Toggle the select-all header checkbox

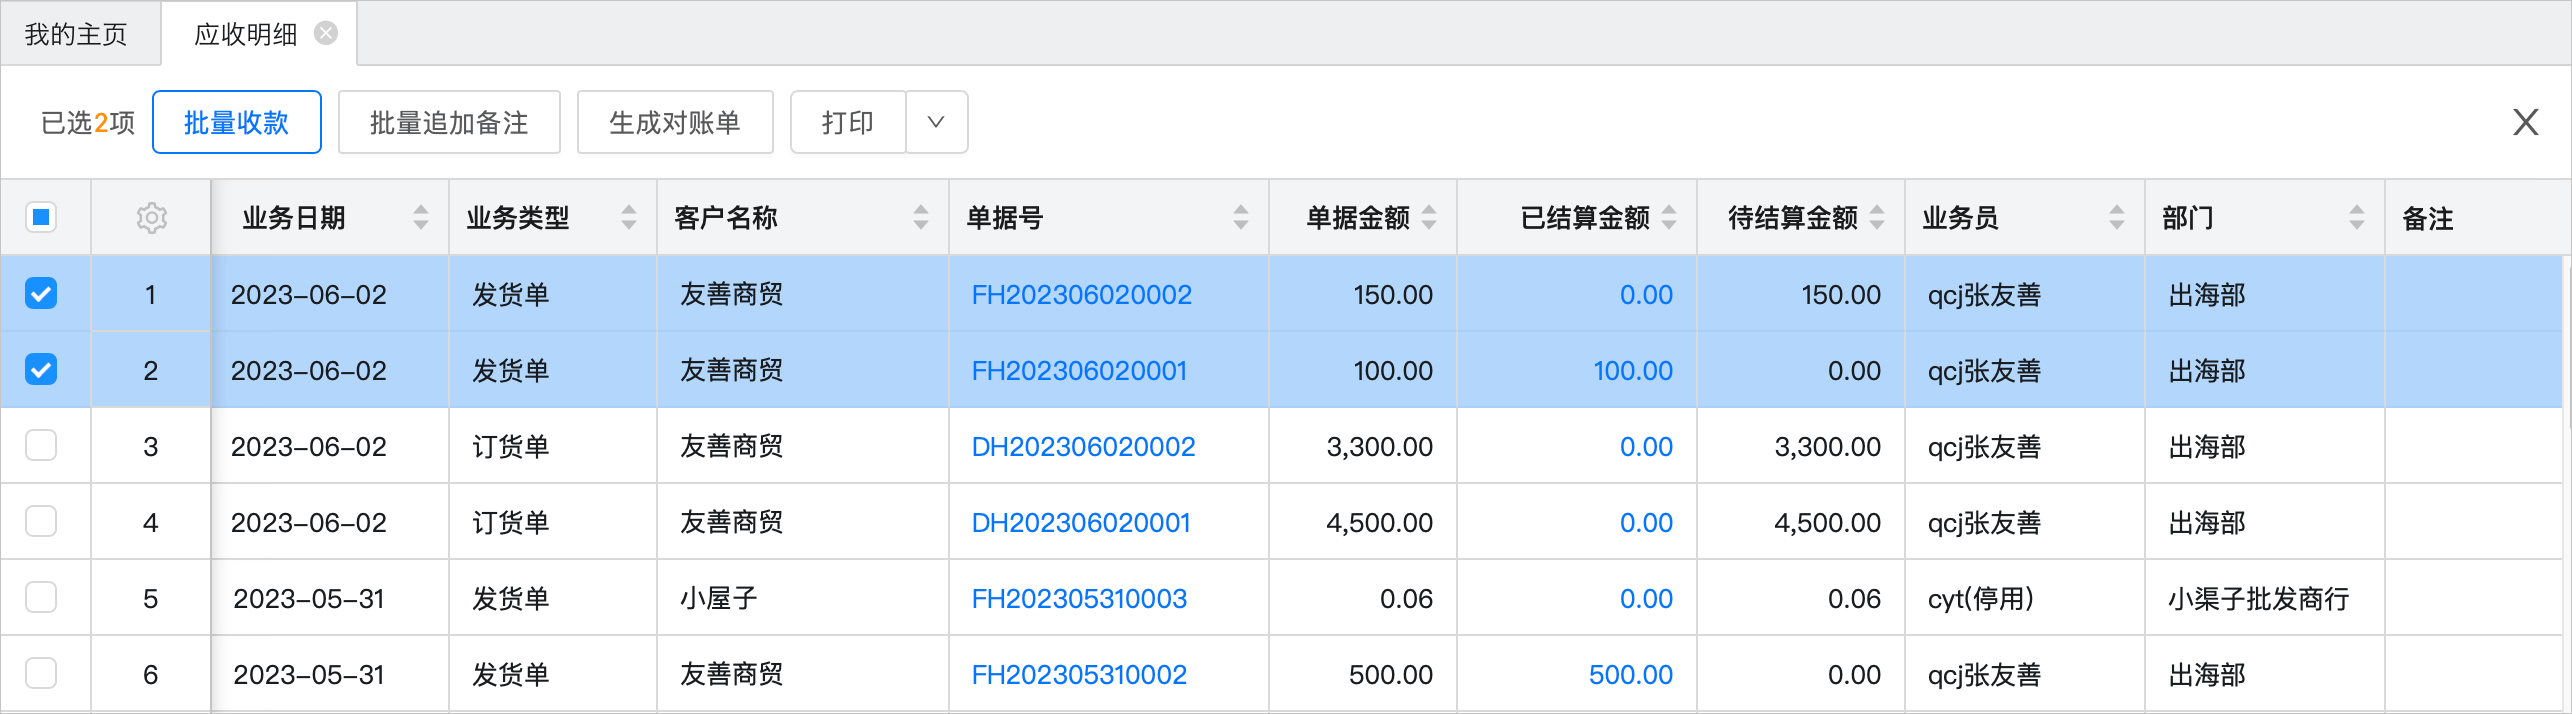[x=41, y=217]
